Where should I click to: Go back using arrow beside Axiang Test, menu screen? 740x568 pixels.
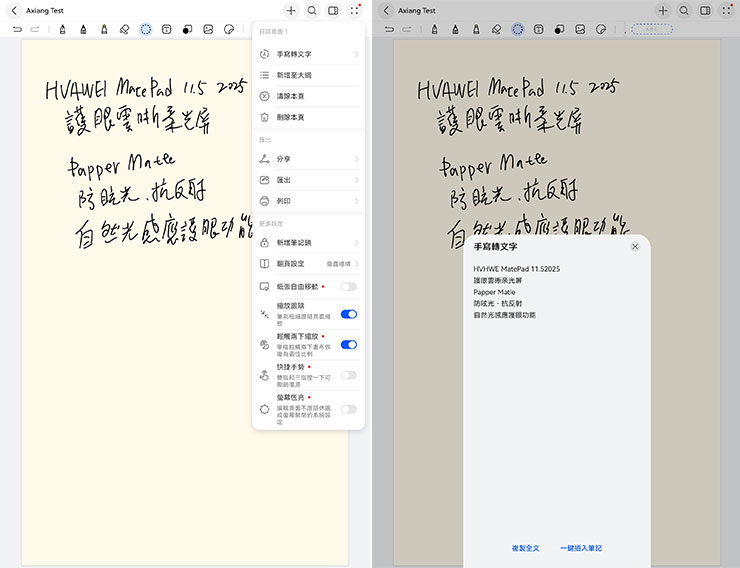pyautogui.click(x=14, y=10)
